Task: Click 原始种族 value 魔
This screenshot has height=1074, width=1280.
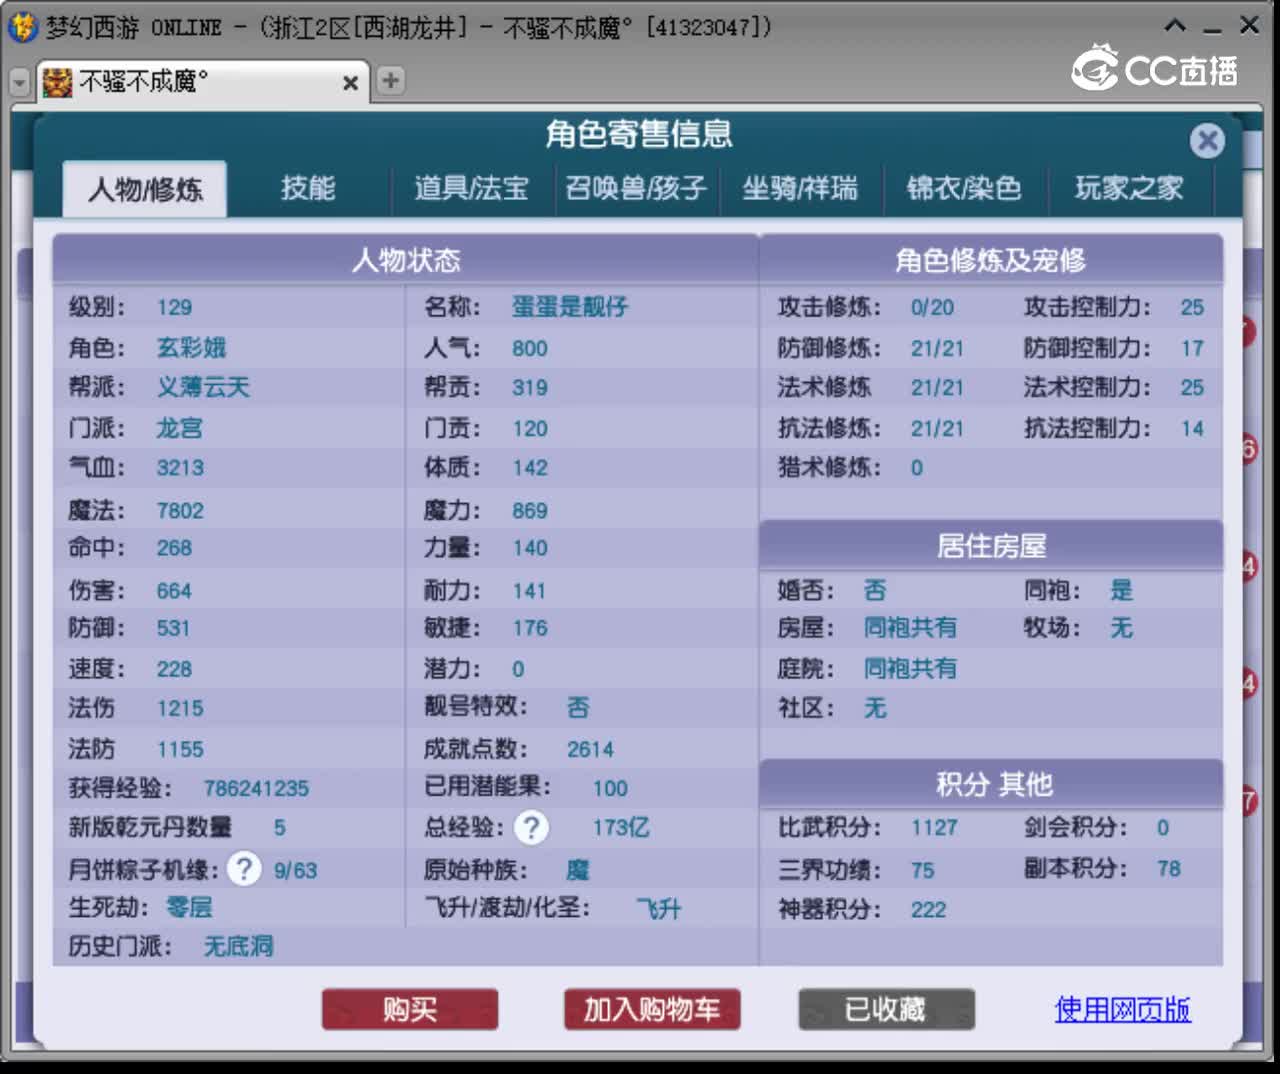Action: pyautogui.click(x=578, y=869)
